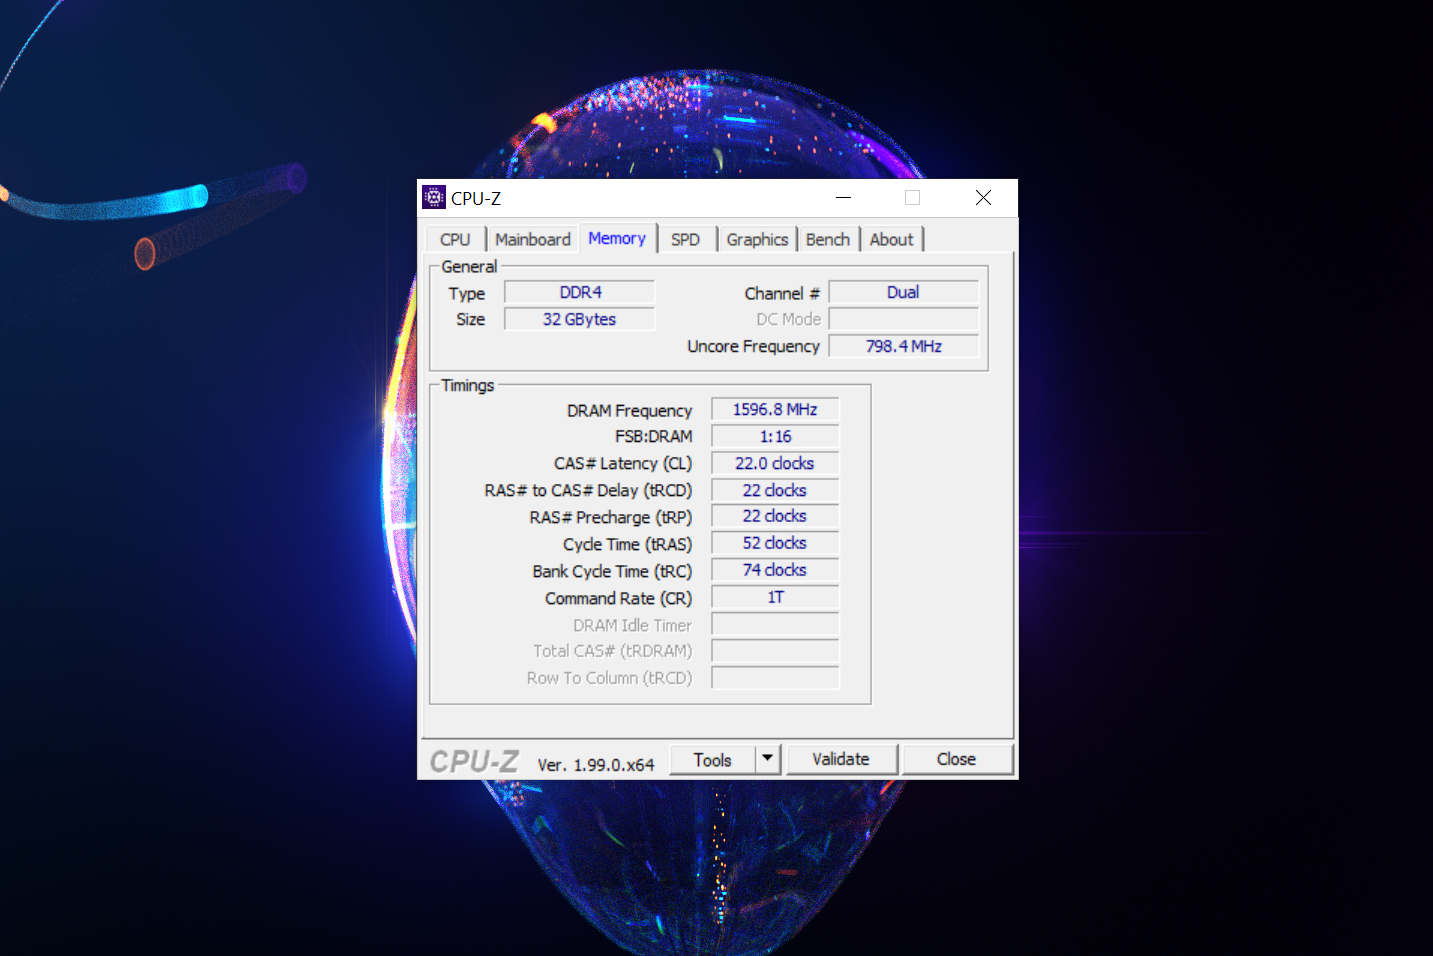This screenshot has height=956, width=1433.
Task: Show the About tab
Action: coord(892,239)
